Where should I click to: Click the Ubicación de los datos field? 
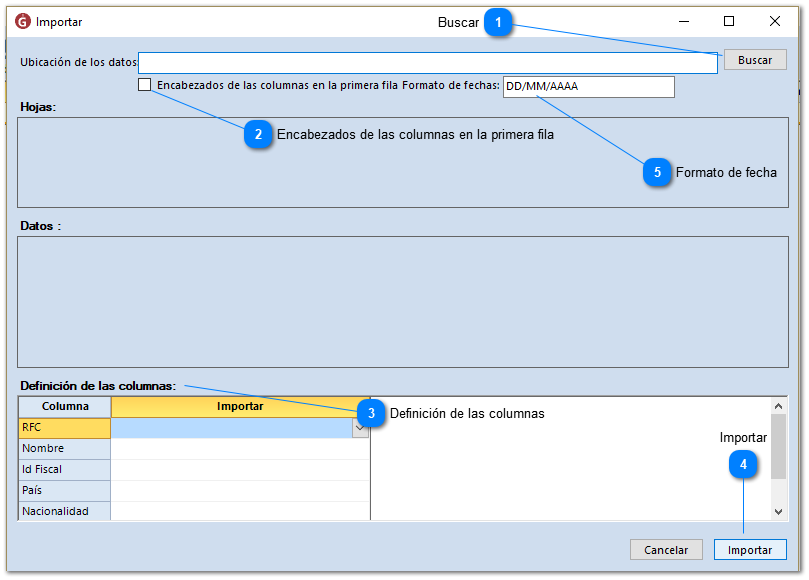427,63
